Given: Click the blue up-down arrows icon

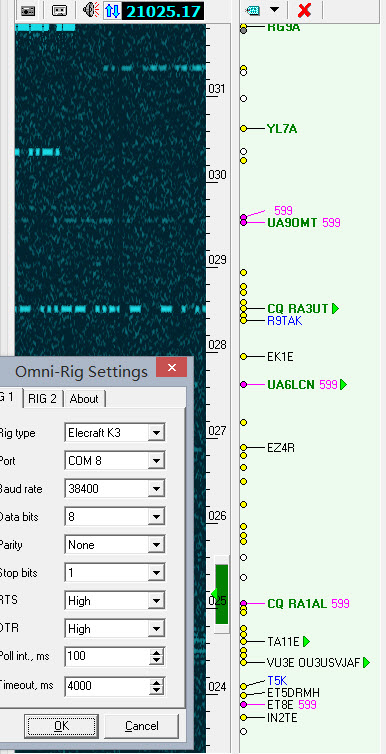Looking at the screenshot, I should coord(112,11).
